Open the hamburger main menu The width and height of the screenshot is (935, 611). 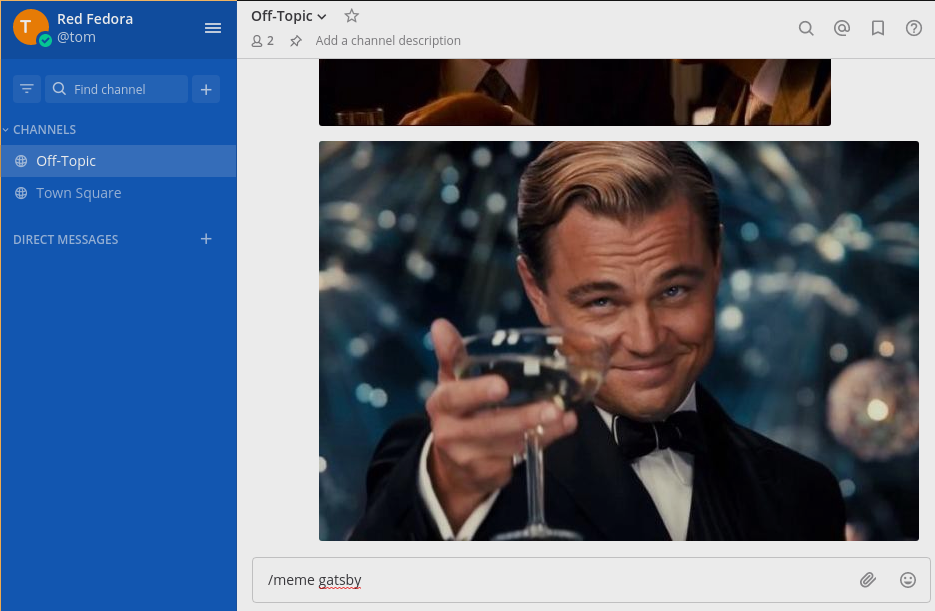(213, 28)
